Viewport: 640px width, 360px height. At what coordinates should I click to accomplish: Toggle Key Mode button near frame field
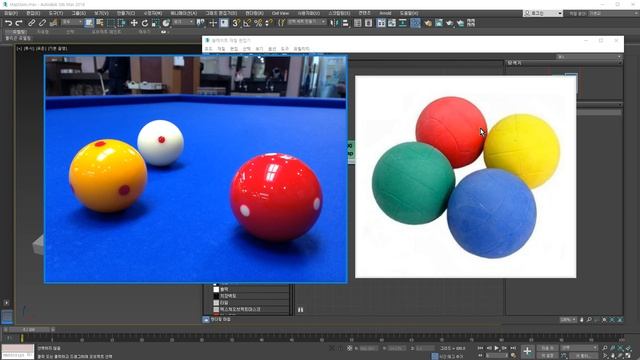480,356
